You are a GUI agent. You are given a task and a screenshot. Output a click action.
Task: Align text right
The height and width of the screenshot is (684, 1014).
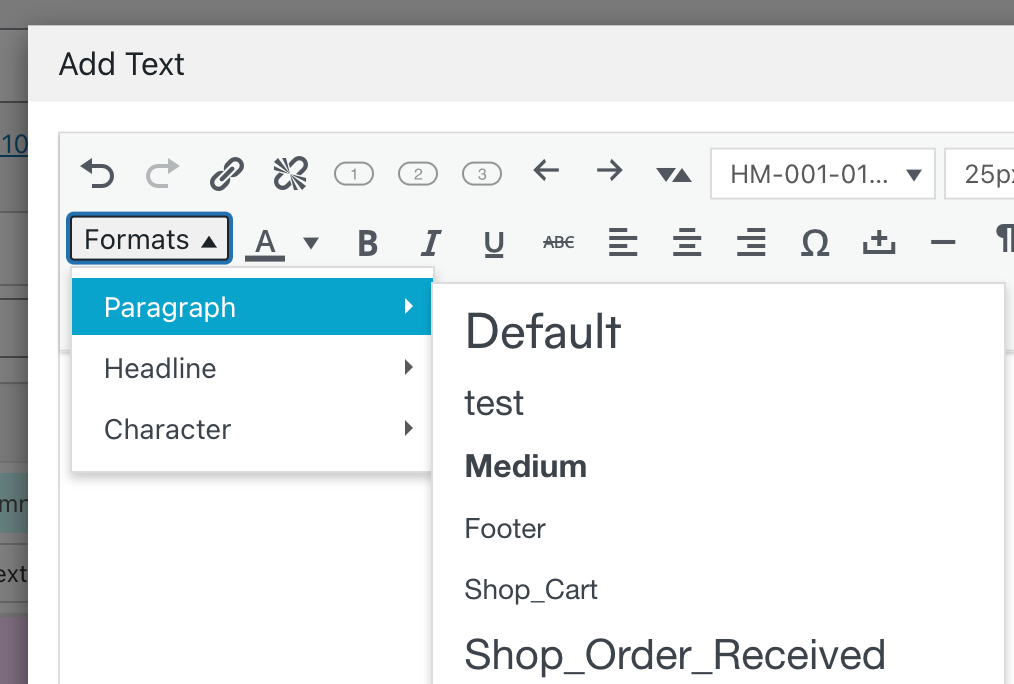(x=751, y=242)
